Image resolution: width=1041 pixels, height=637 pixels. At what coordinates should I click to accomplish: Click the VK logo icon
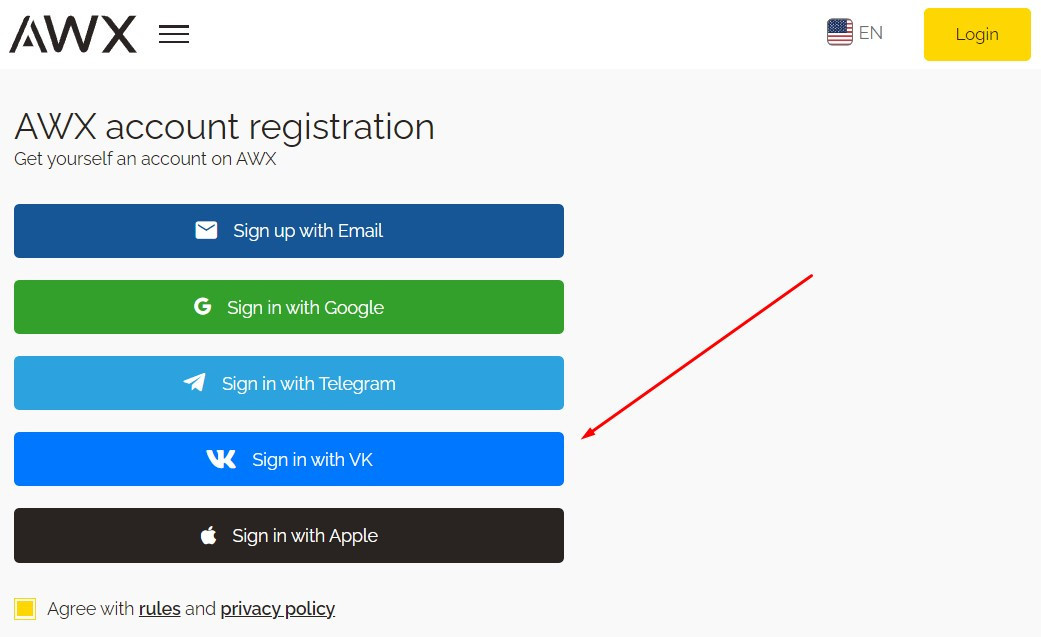click(221, 459)
